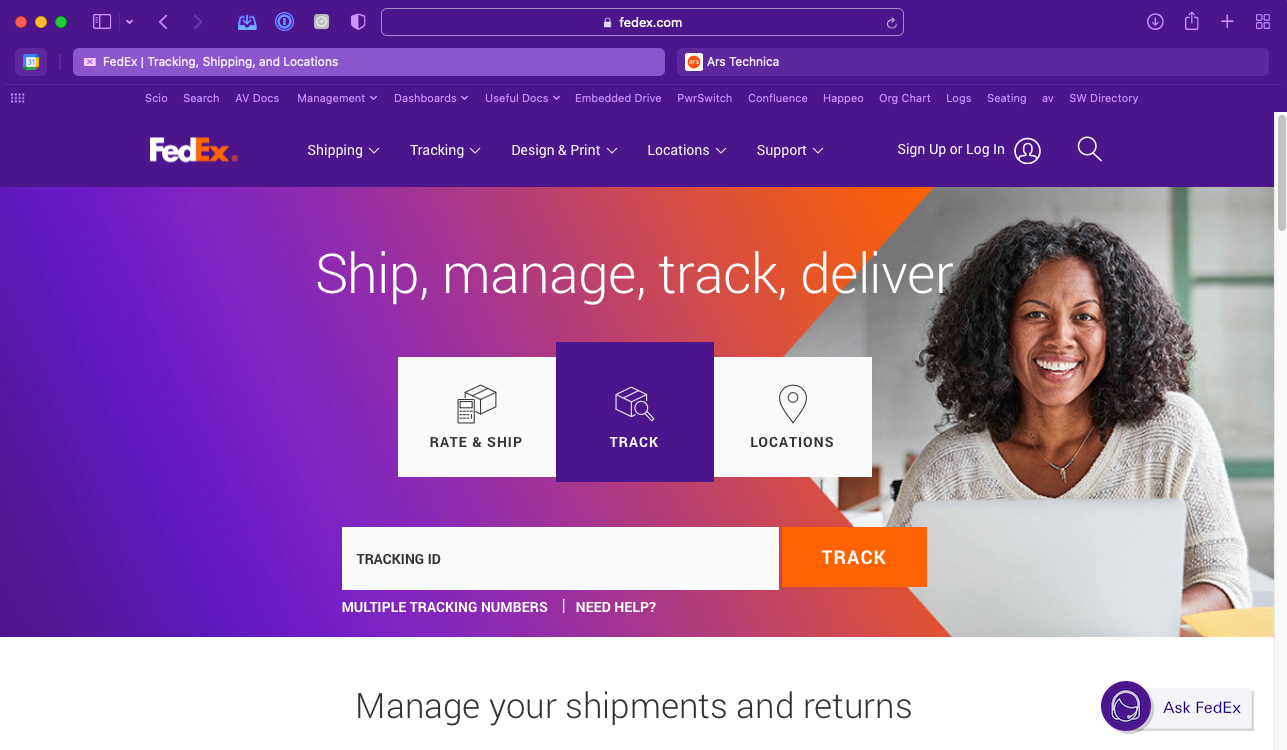Open the Safari downloads icon
The image size is (1287, 750).
(x=1155, y=21)
